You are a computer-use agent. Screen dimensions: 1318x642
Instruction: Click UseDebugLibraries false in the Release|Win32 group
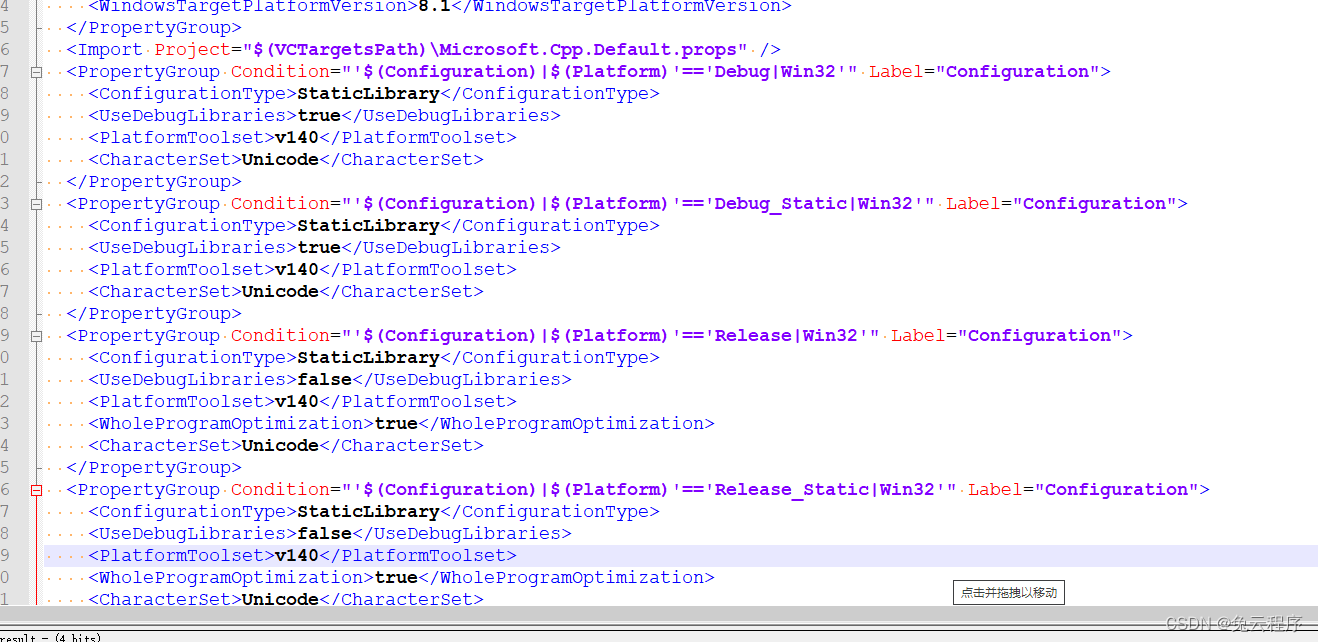pyautogui.click(x=324, y=380)
